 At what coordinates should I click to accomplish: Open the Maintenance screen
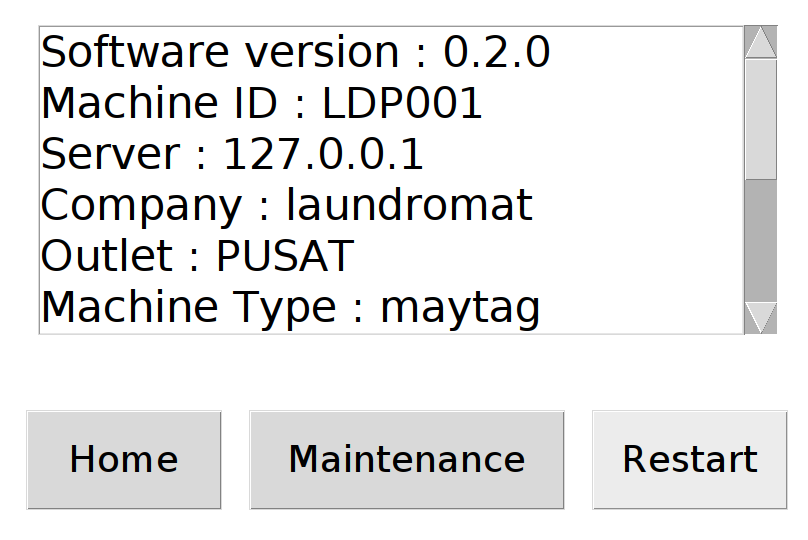pyautogui.click(x=406, y=460)
